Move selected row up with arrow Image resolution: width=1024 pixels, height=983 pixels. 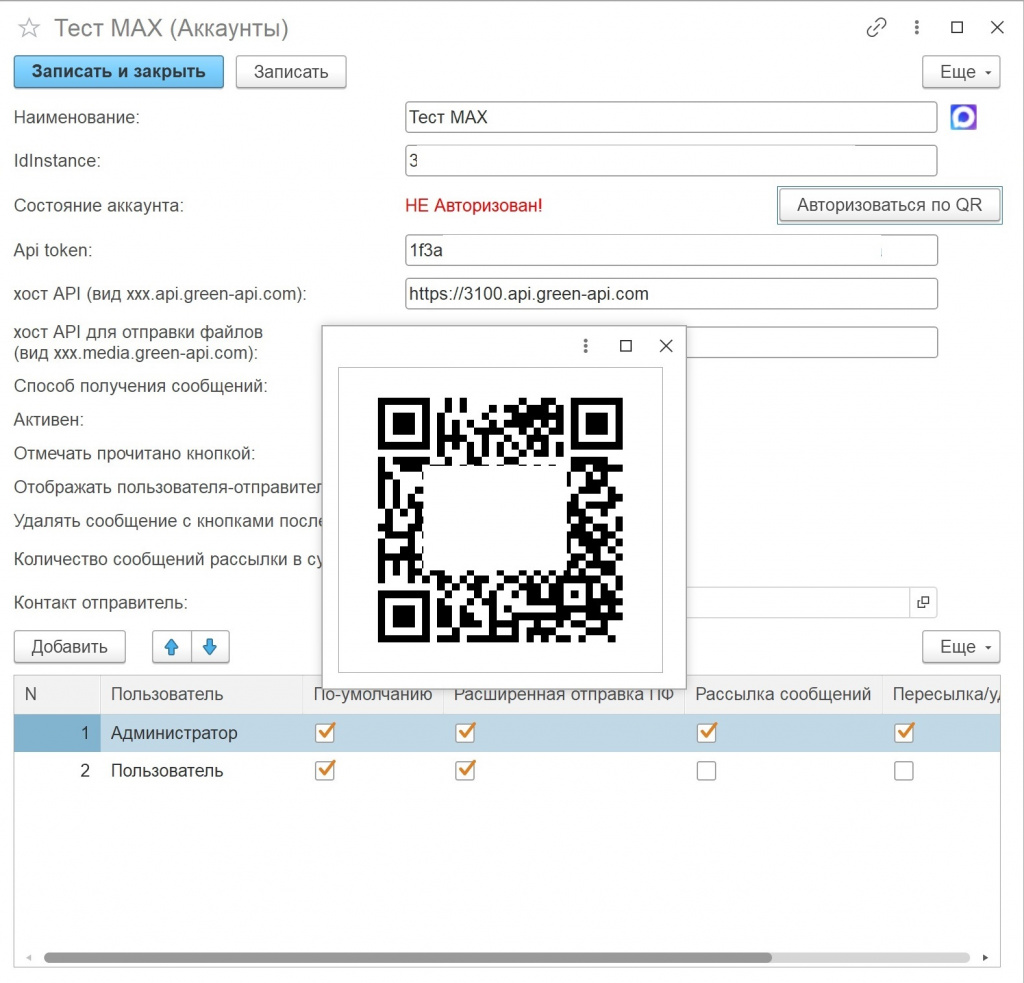[172, 647]
